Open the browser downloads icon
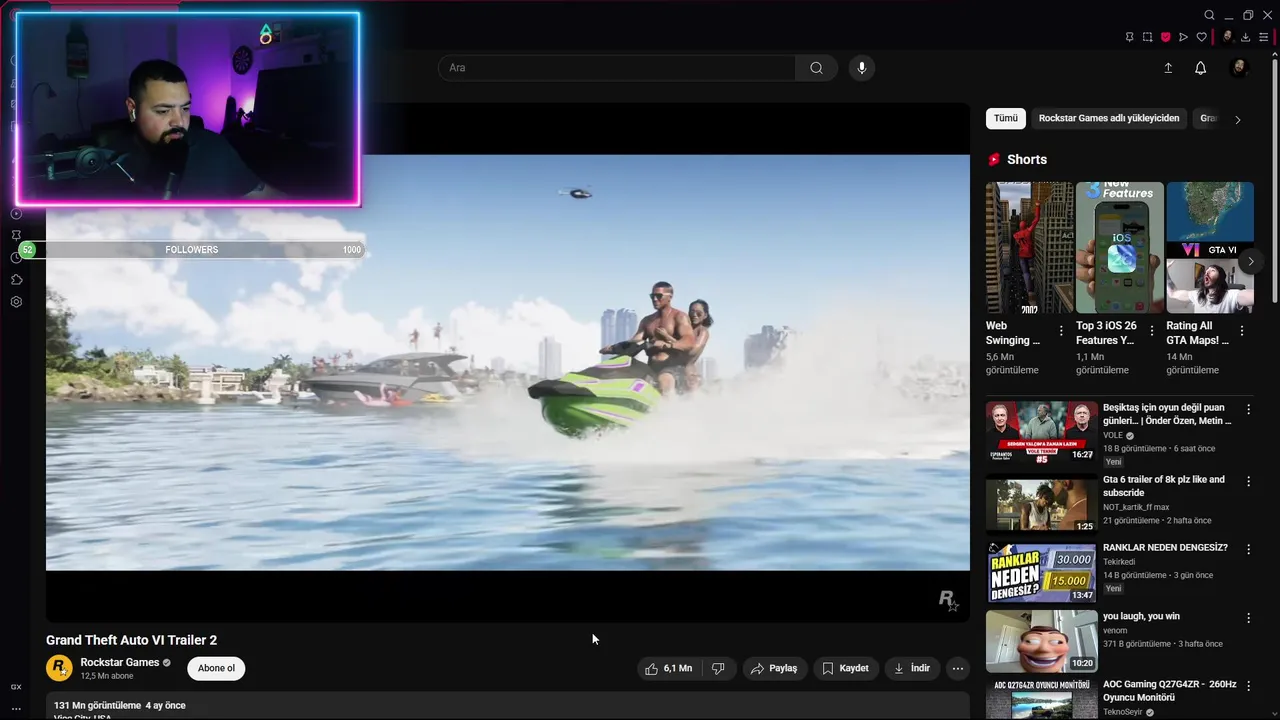Screen dimensions: 1280x720 1245,37
